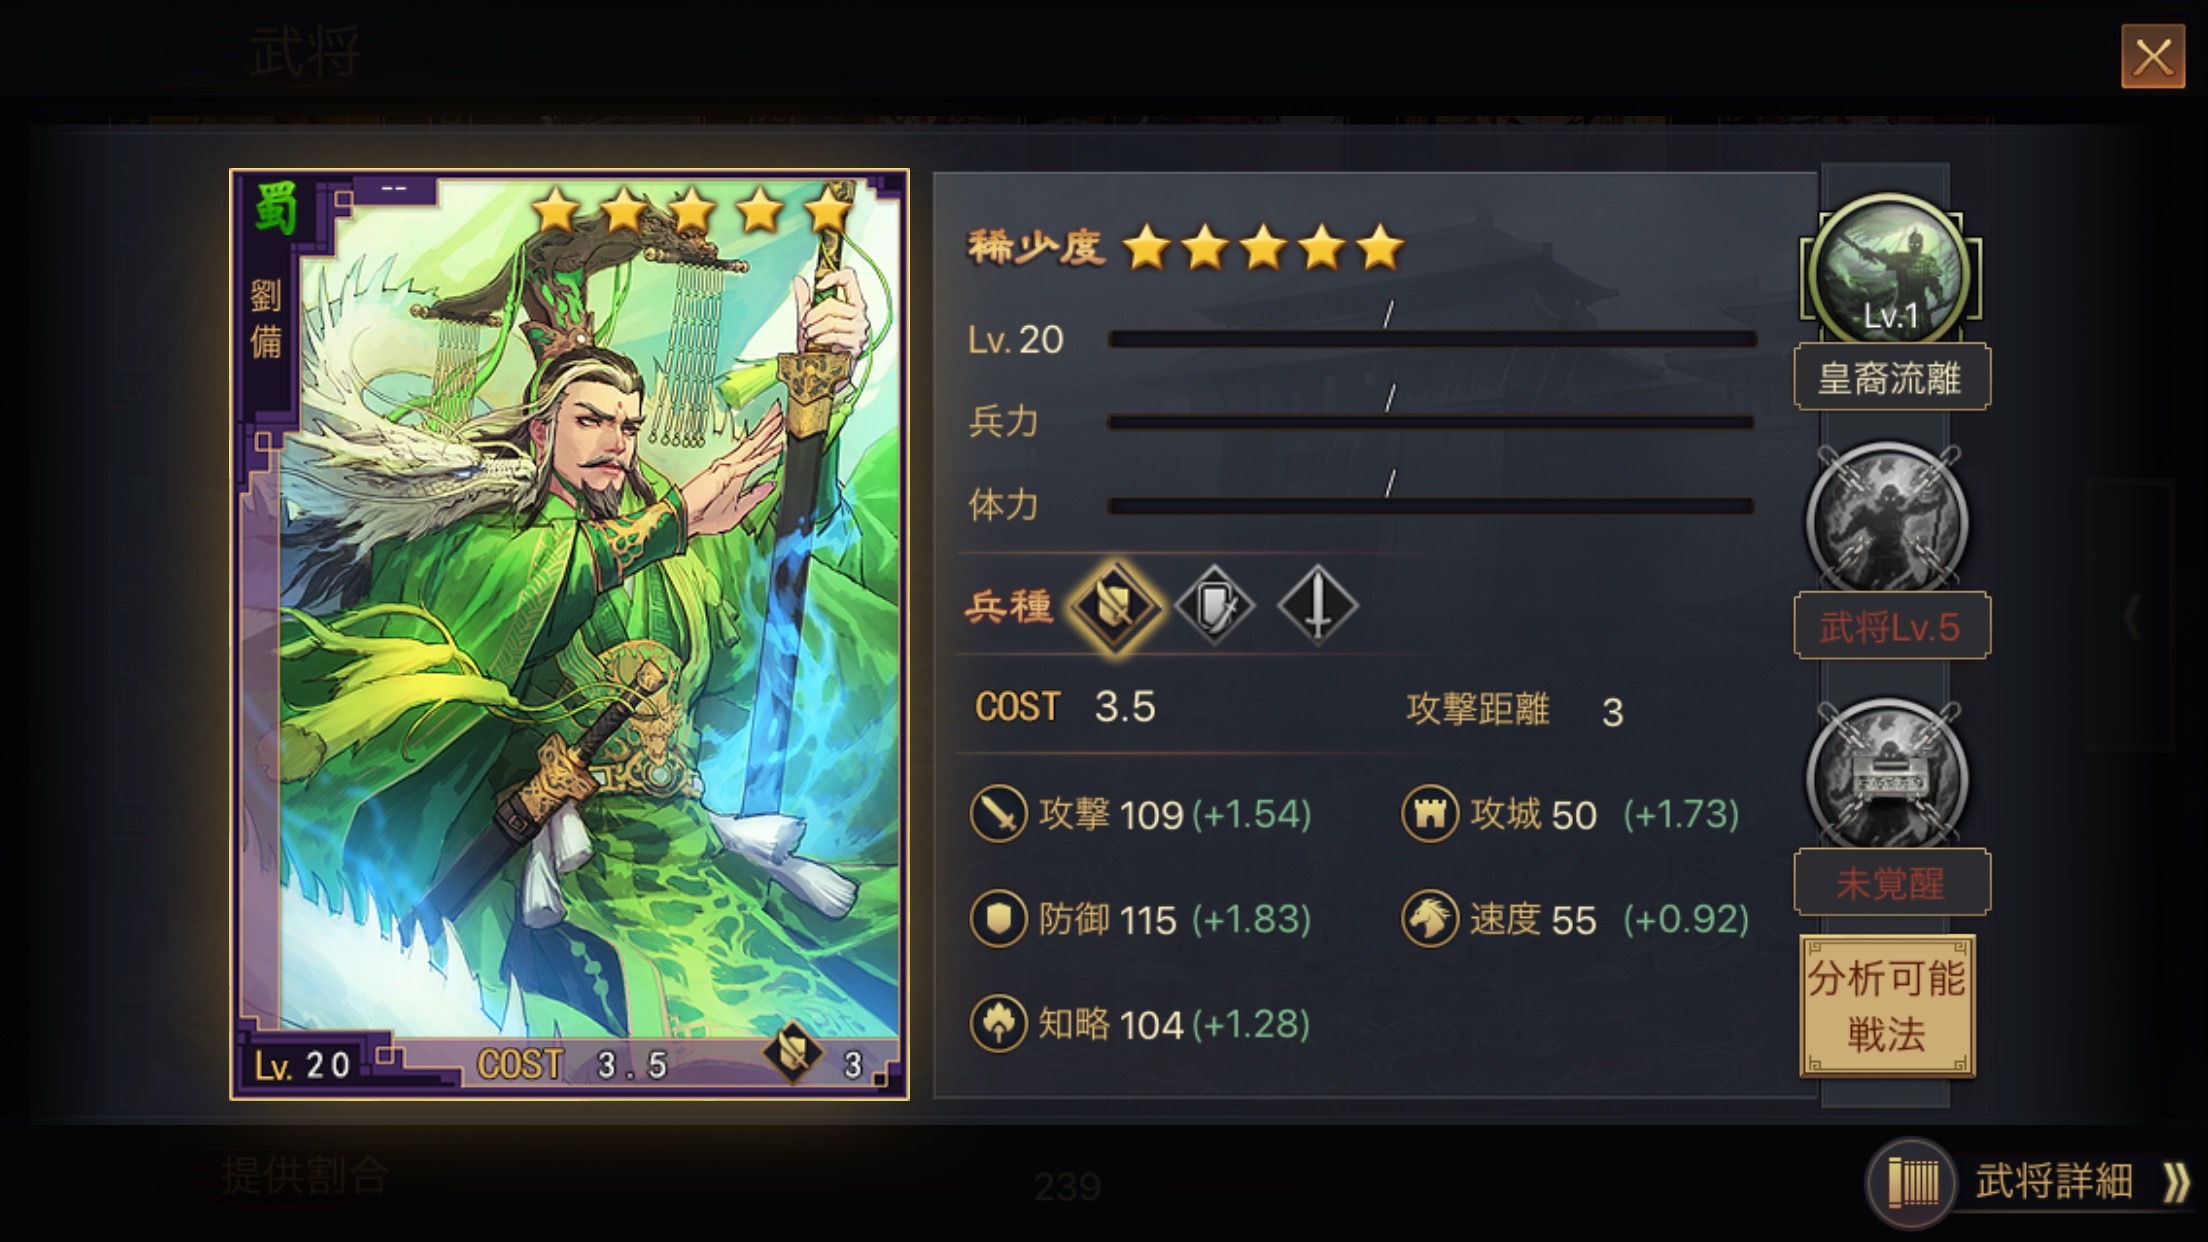Click the 兵力 troop strength bar
Screen dimensions: 2208x1242
click(x=1432, y=422)
